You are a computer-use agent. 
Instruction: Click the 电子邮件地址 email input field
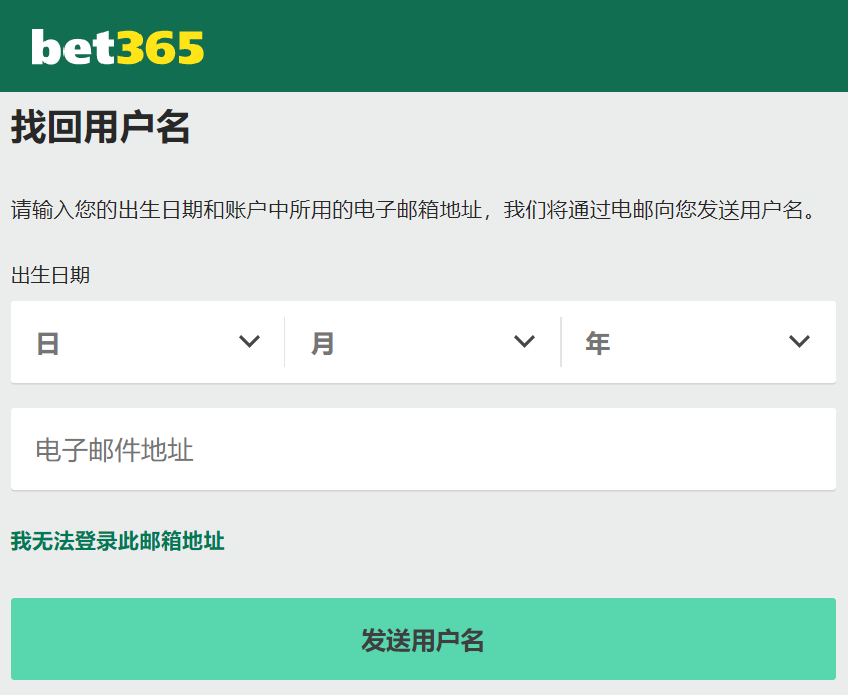[x=422, y=448]
